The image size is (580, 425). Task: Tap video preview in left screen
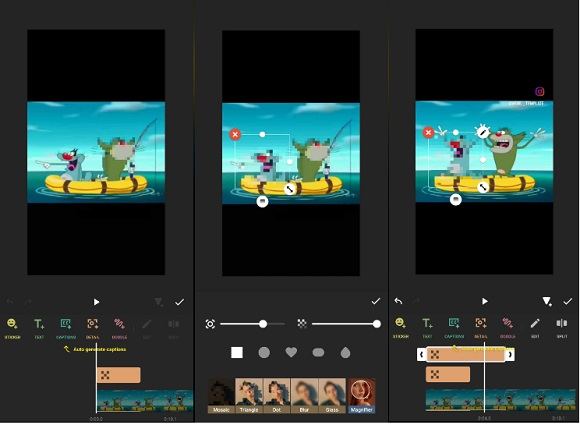click(96, 152)
